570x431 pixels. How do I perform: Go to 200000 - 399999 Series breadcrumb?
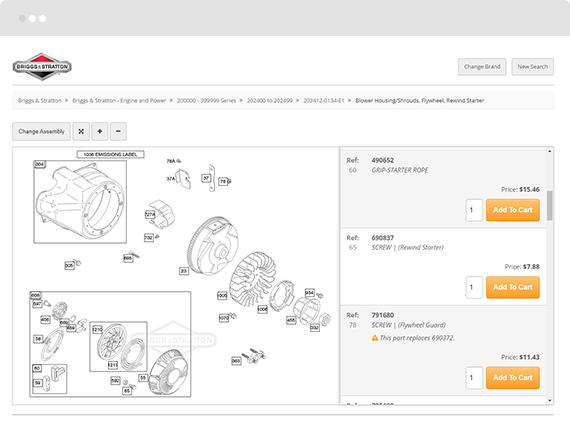[206, 100]
